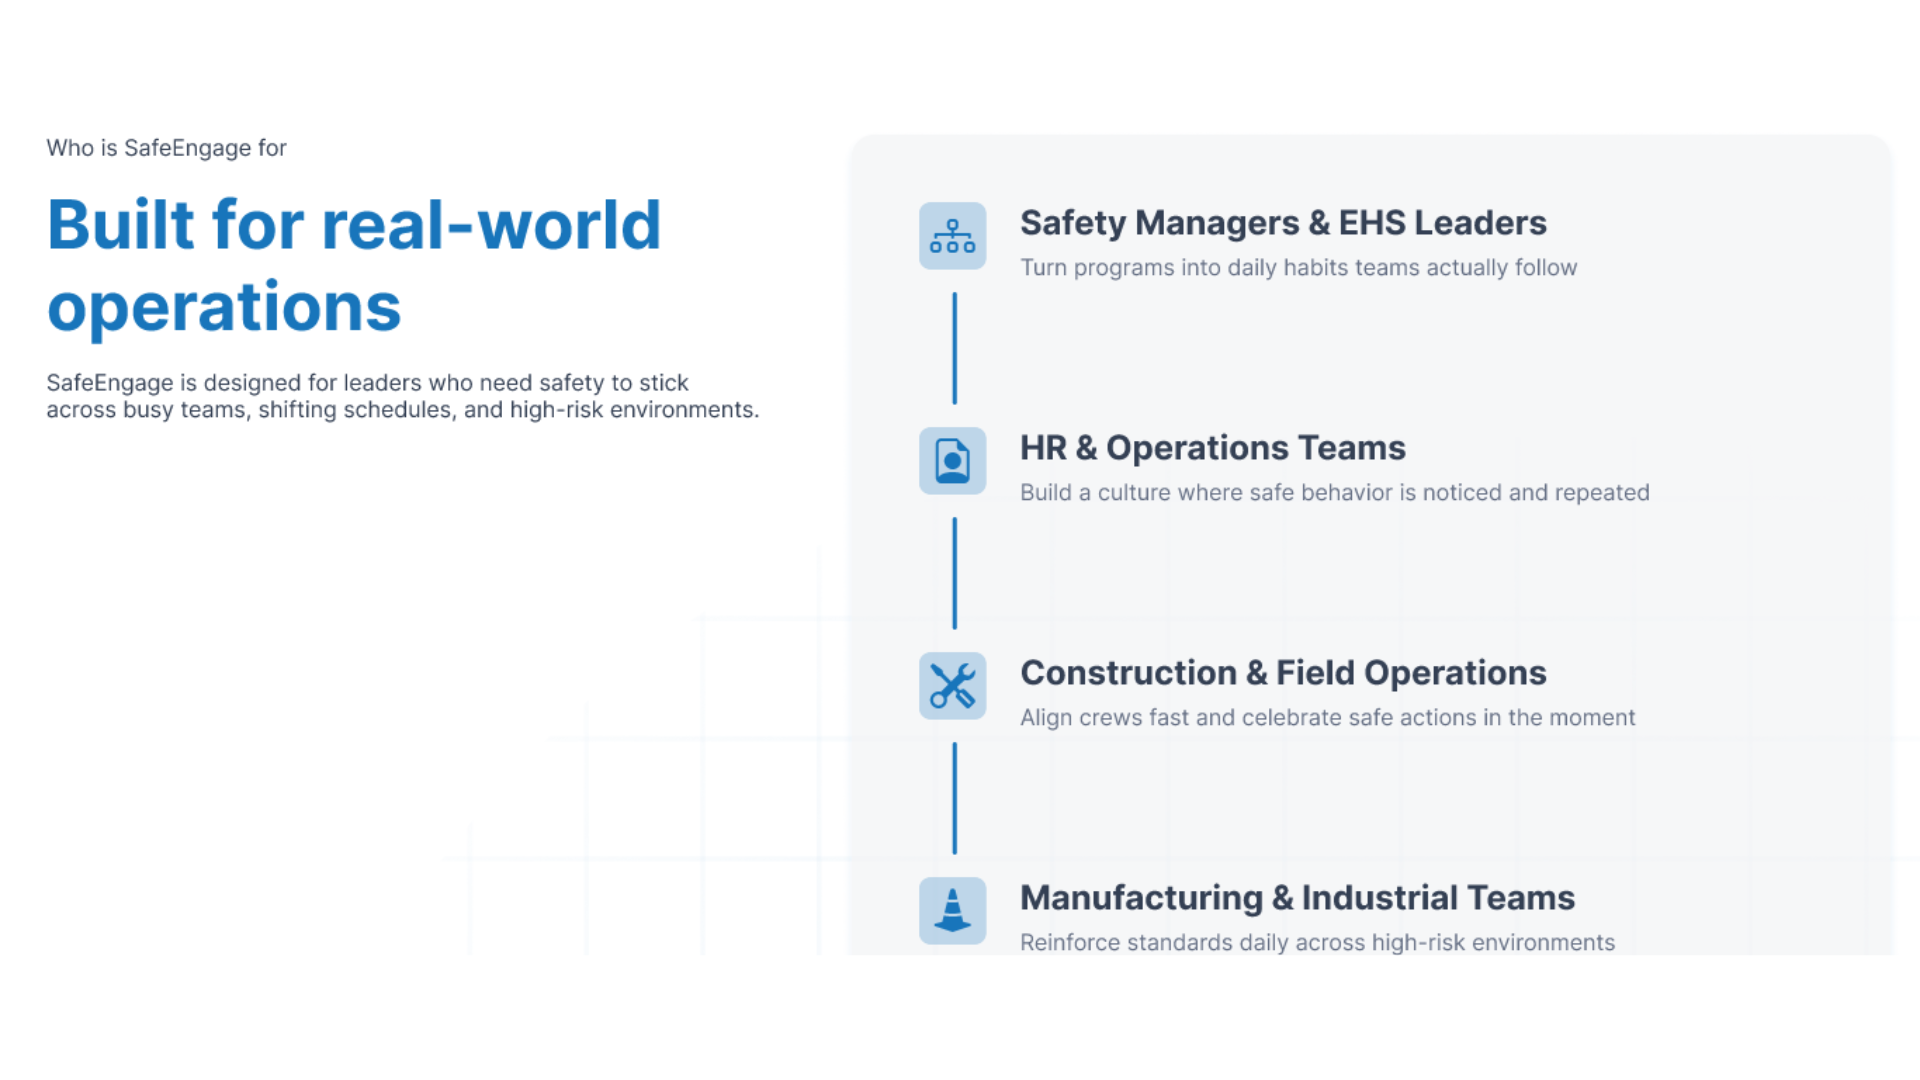The image size is (1920, 1080).
Task: Click connector line below Construction tools icon
Action: pyautogui.click(x=954, y=798)
